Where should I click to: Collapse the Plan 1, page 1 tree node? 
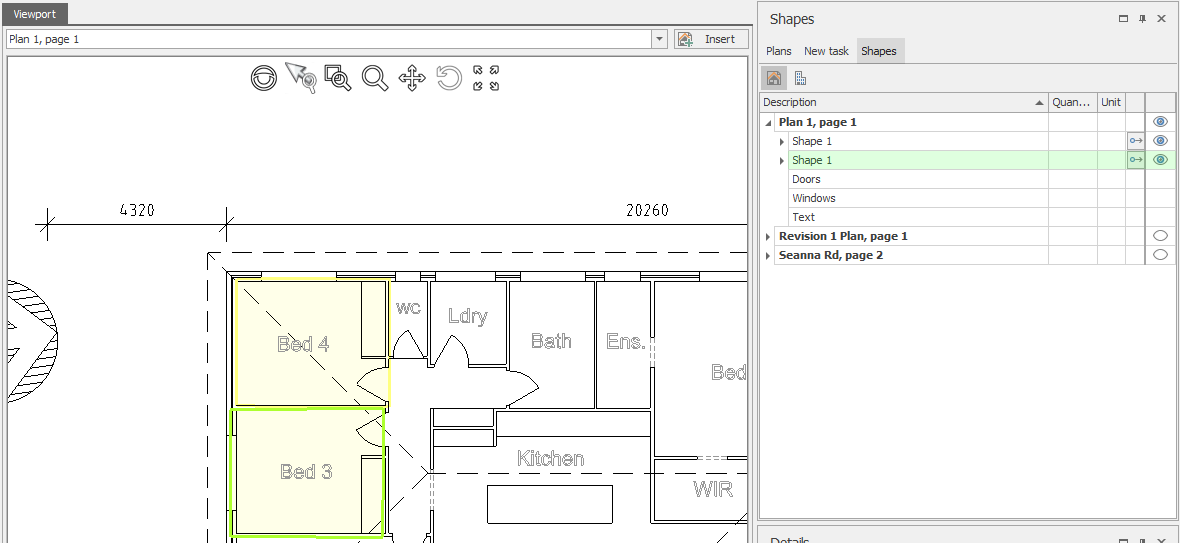[768, 123]
